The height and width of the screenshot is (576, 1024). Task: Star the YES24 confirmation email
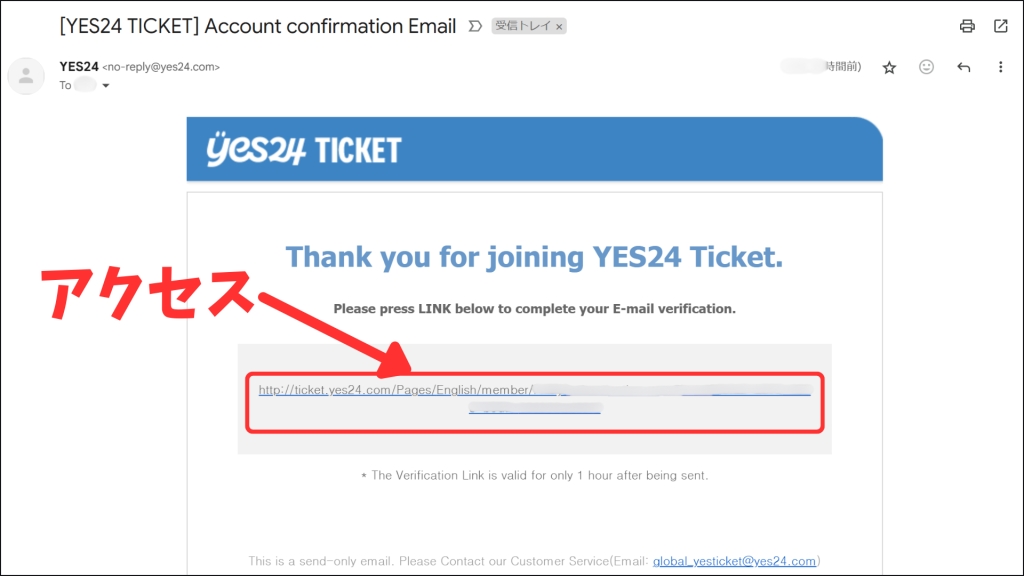tap(889, 67)
